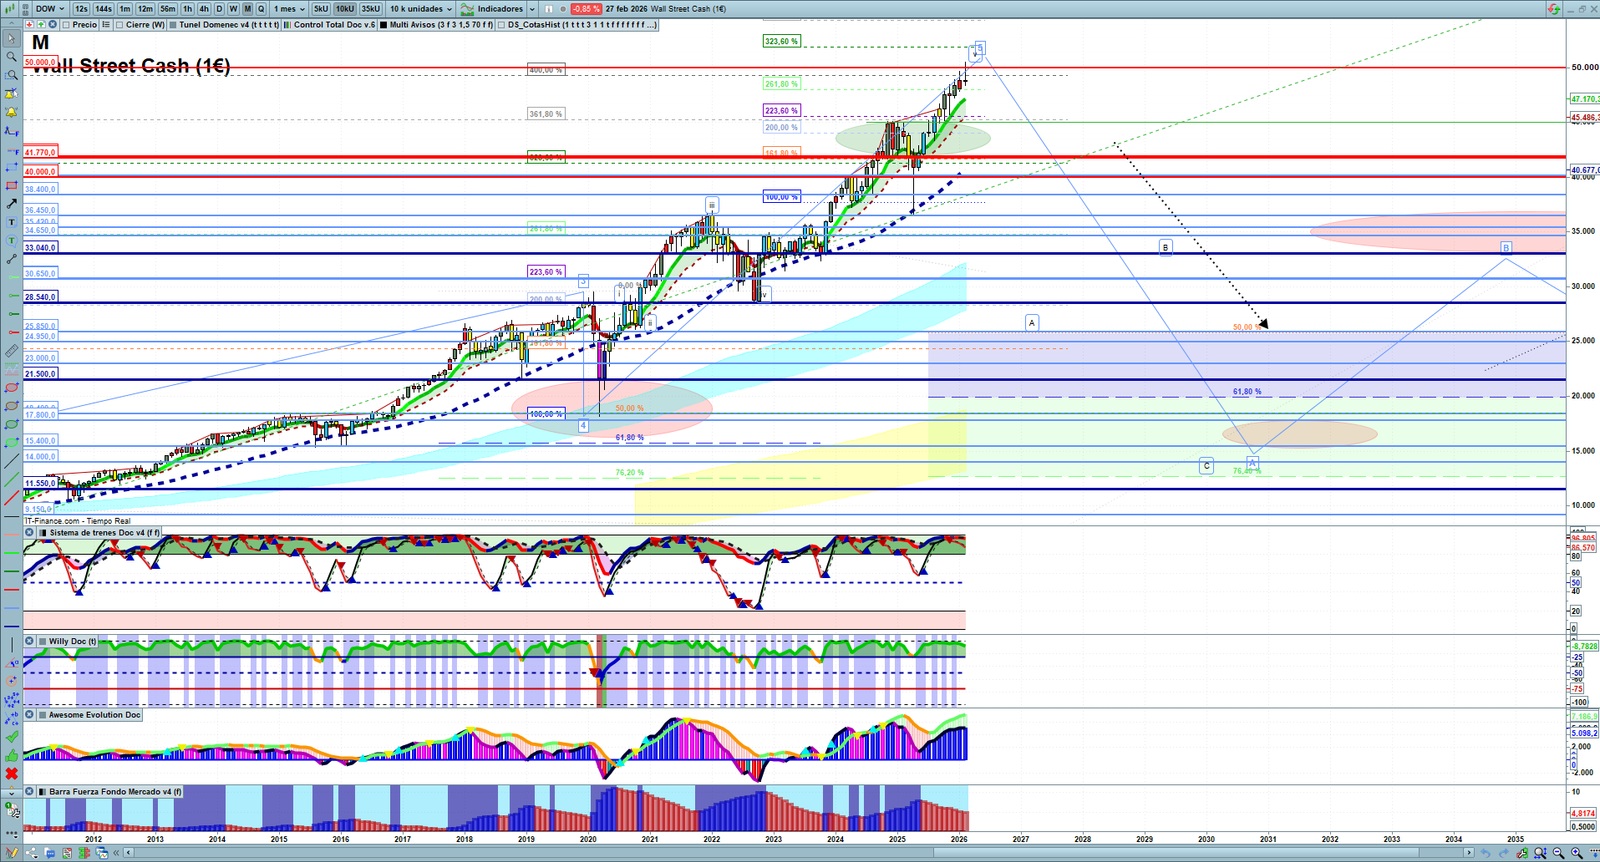Image resolution: width=1600 pixels, height=862 pixels.
Task: Click the Tunel Domenec v4 color swatch
Action: pyautogui.click(x=173, y=25)
